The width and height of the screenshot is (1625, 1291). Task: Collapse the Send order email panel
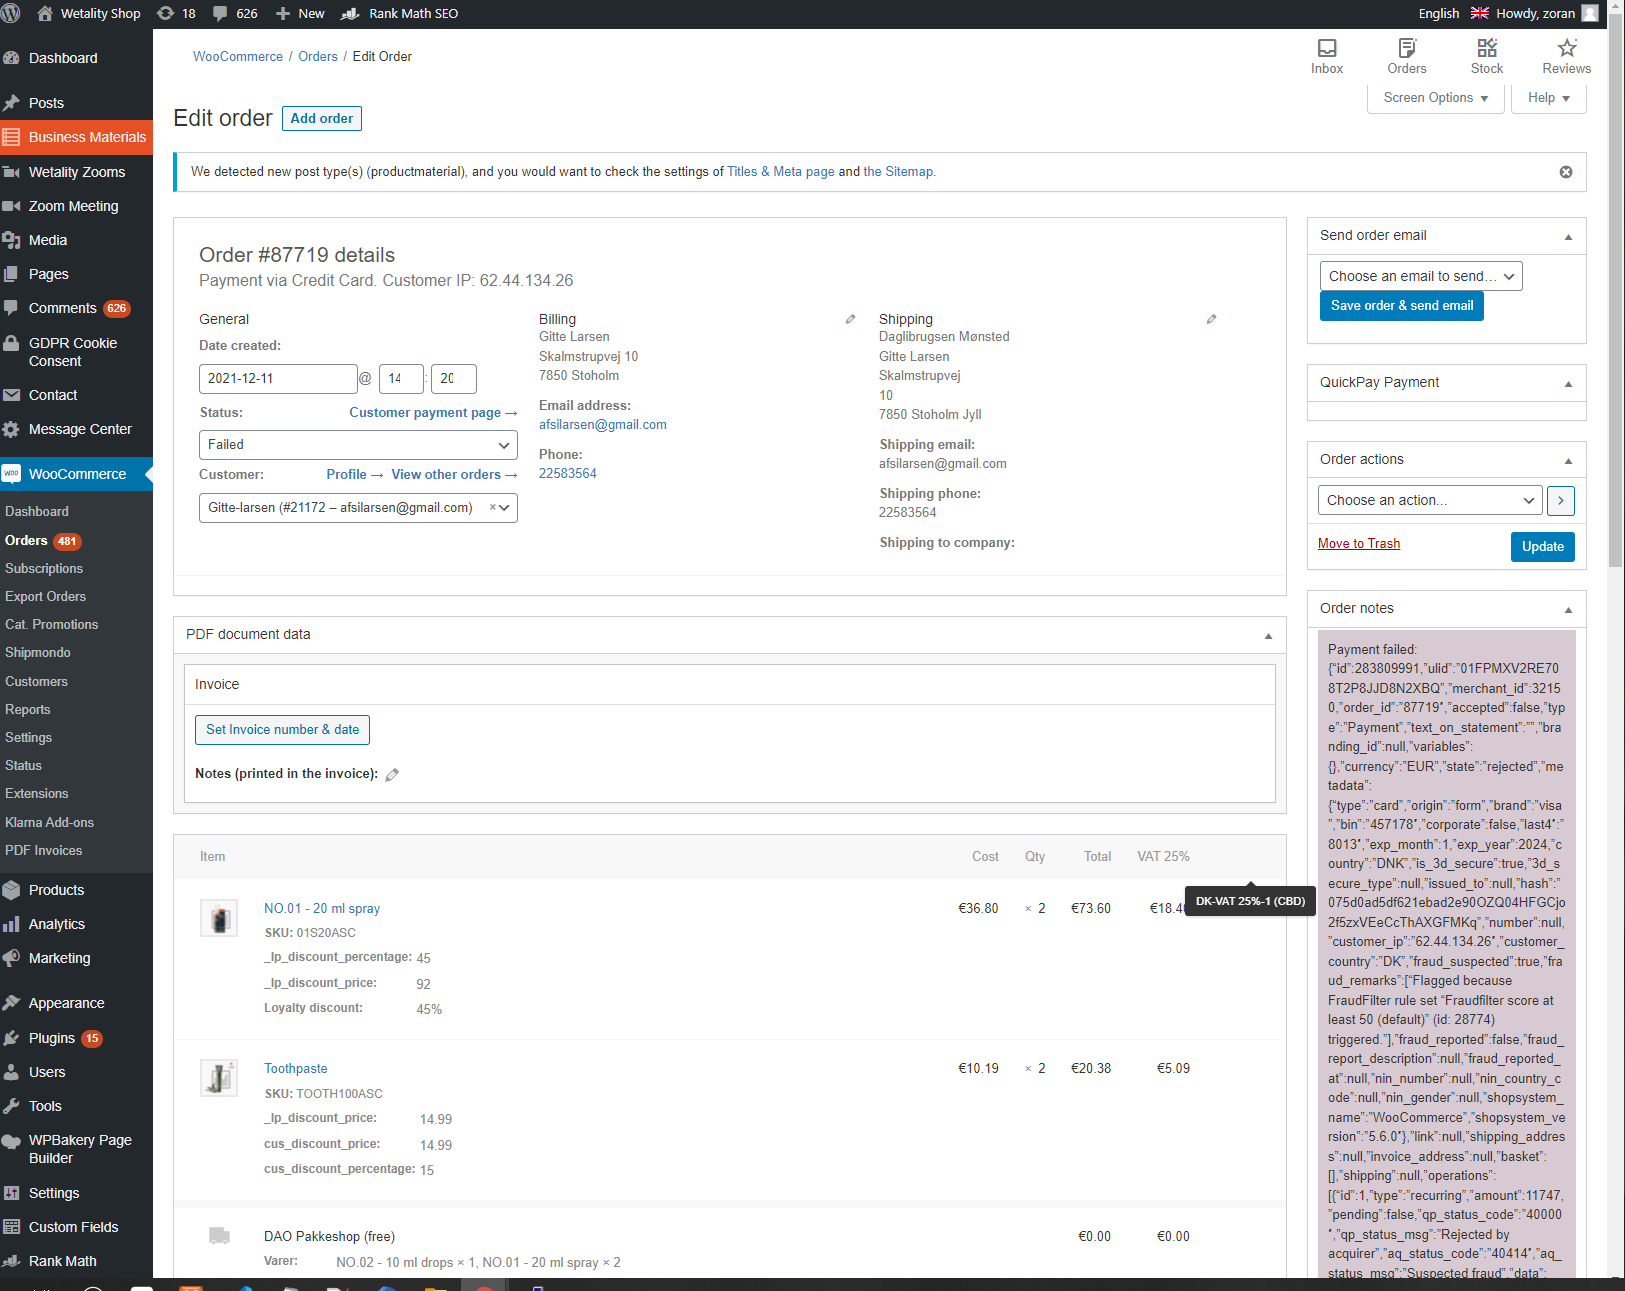coord(1567,236)
